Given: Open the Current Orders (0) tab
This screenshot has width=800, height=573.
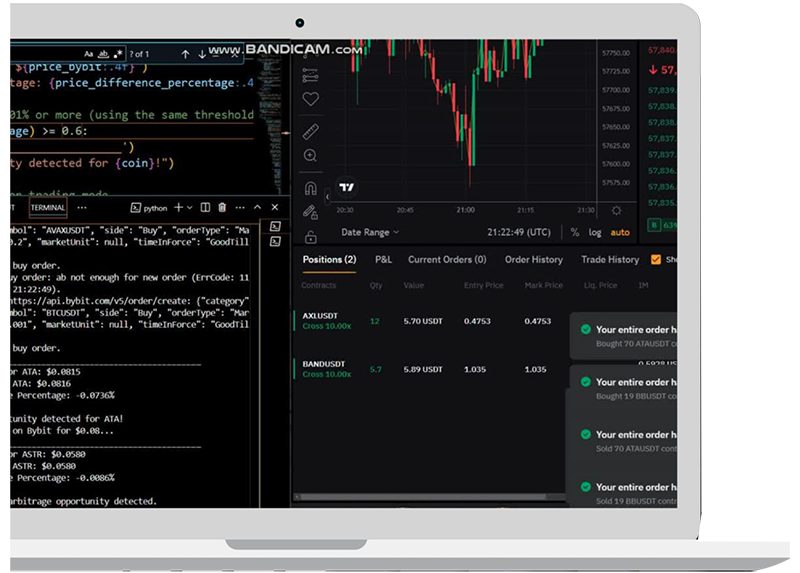Looking at the screenshot, I should click(447, 259).
